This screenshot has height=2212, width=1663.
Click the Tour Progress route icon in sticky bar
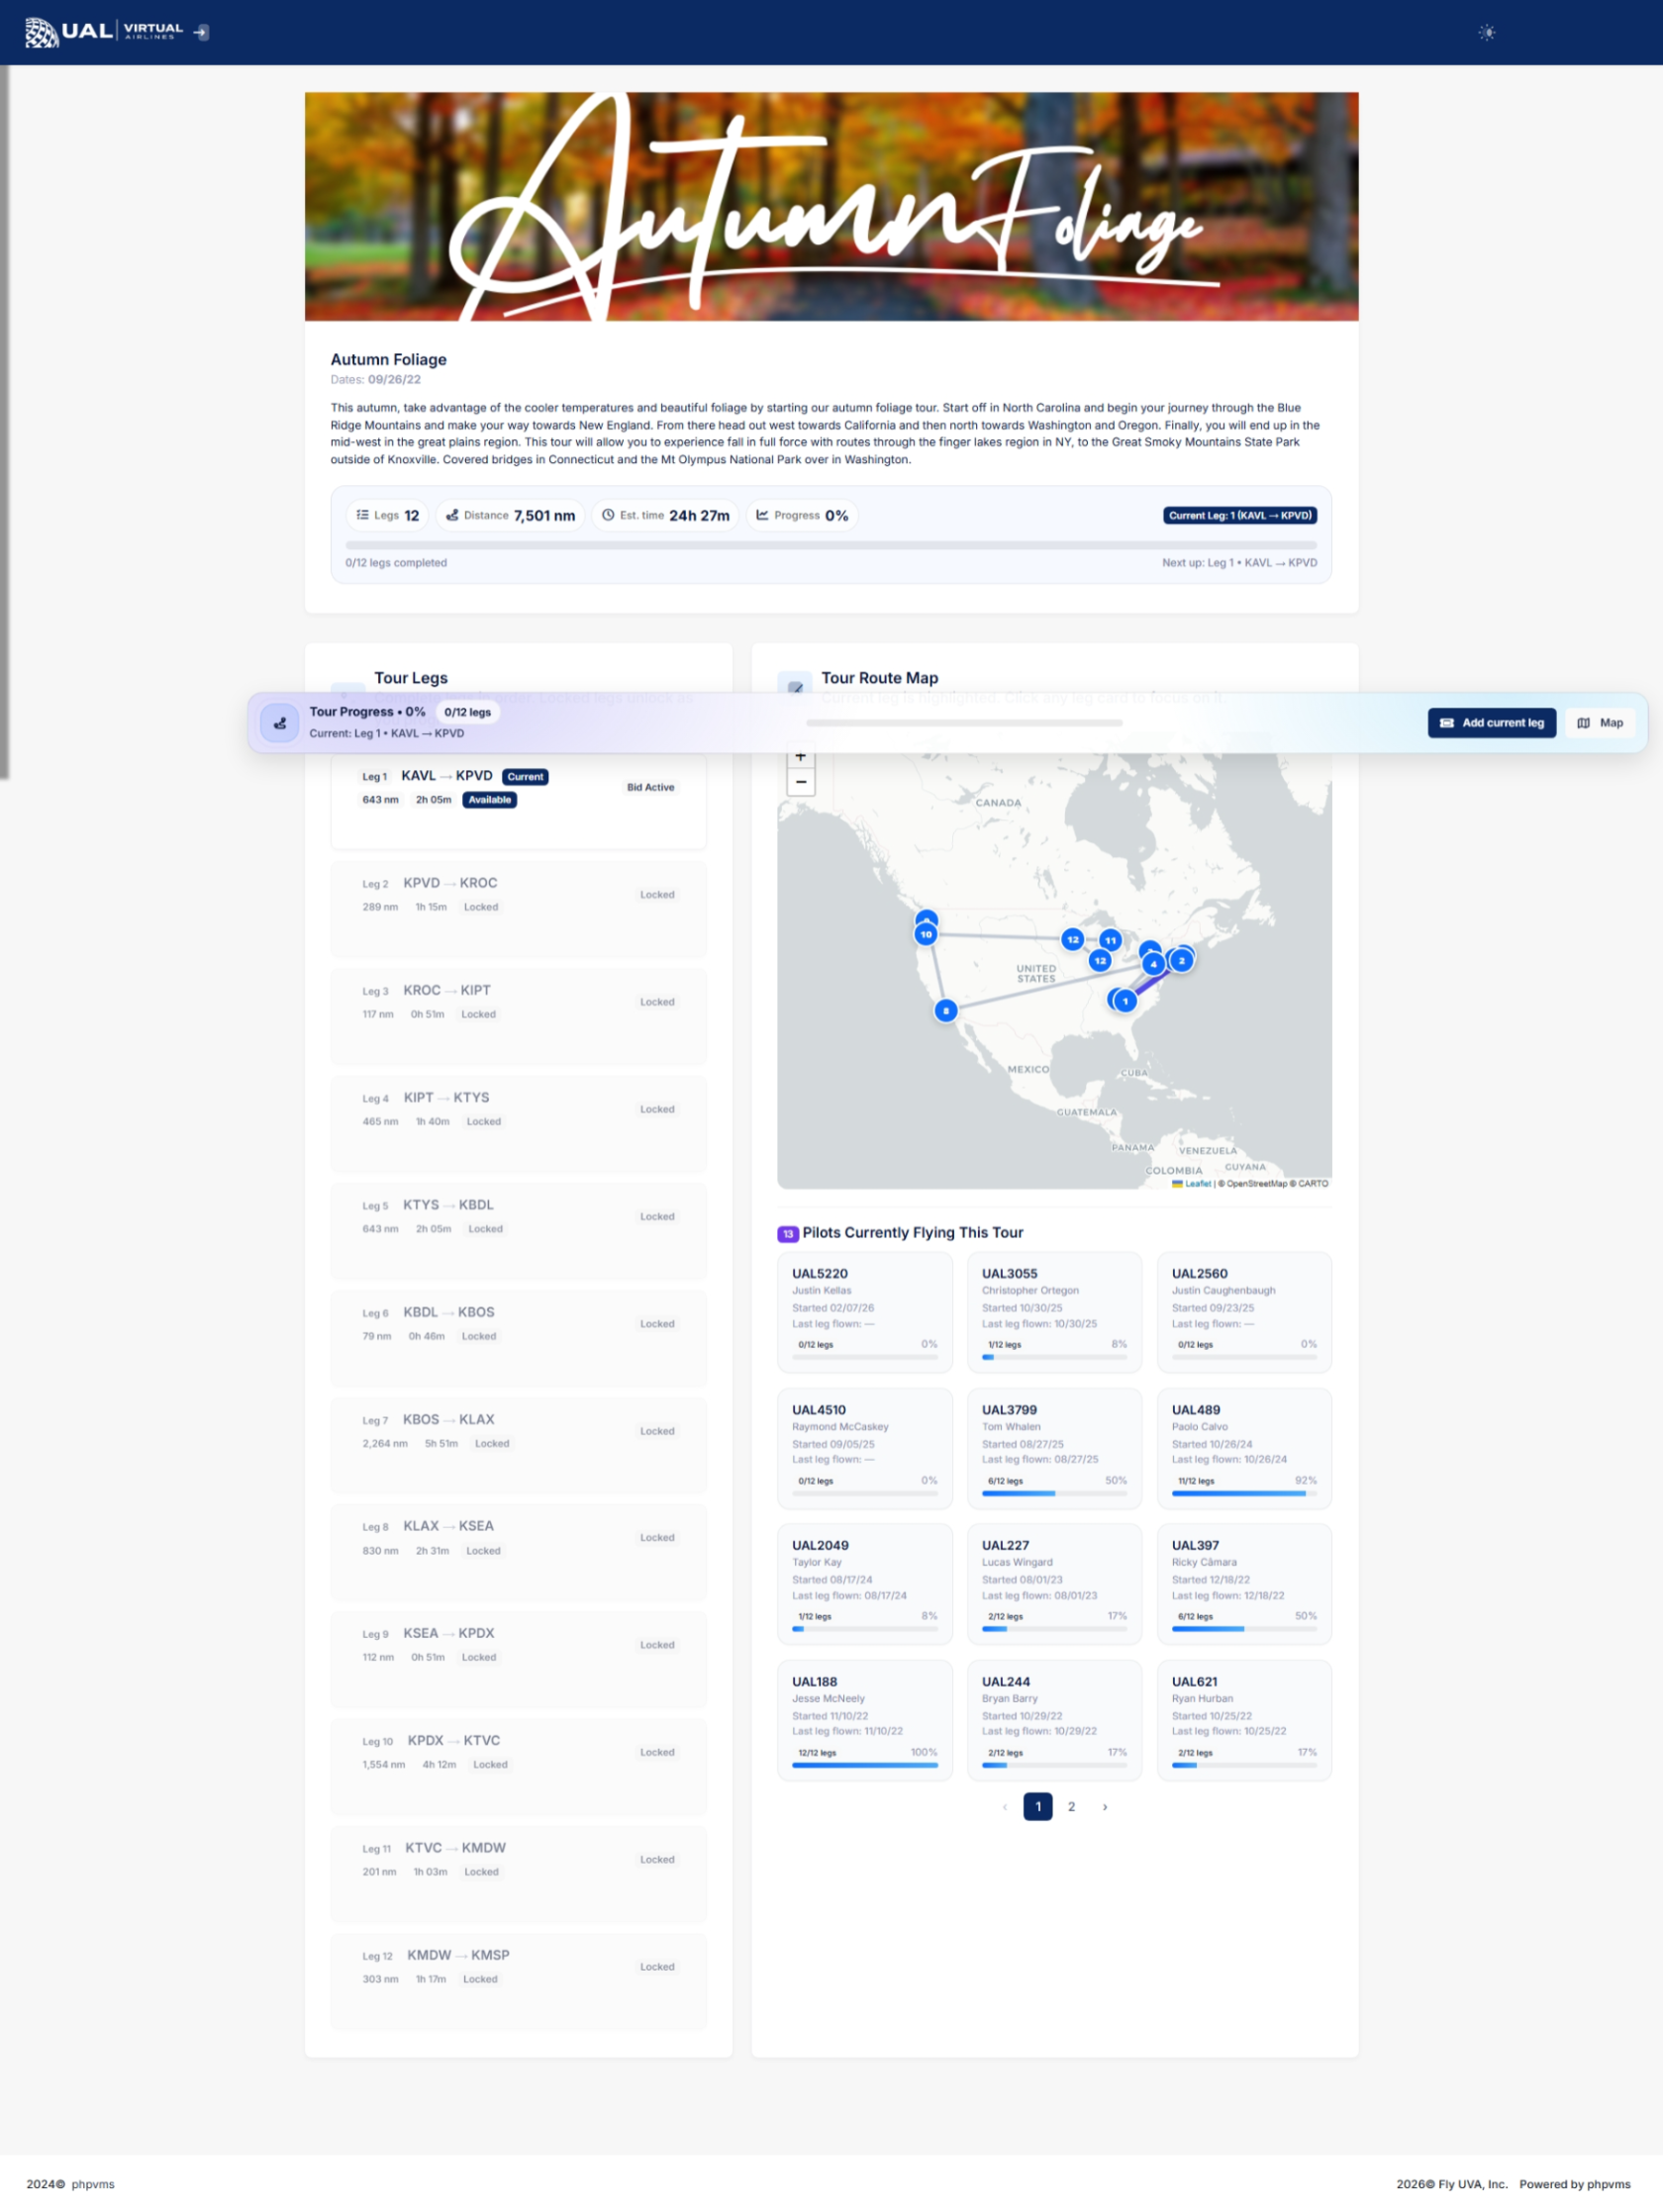pyautogui.click(x=279, y=723)
